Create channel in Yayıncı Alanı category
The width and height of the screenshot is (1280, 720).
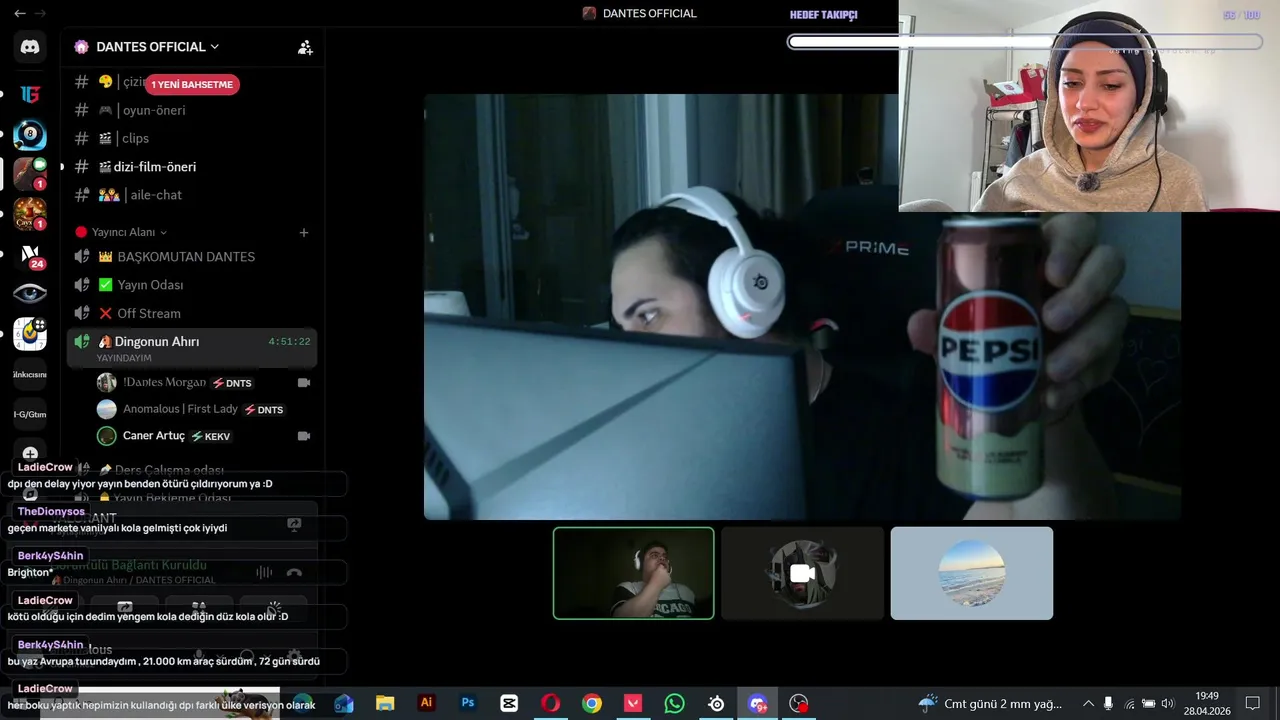coord(304,232)
